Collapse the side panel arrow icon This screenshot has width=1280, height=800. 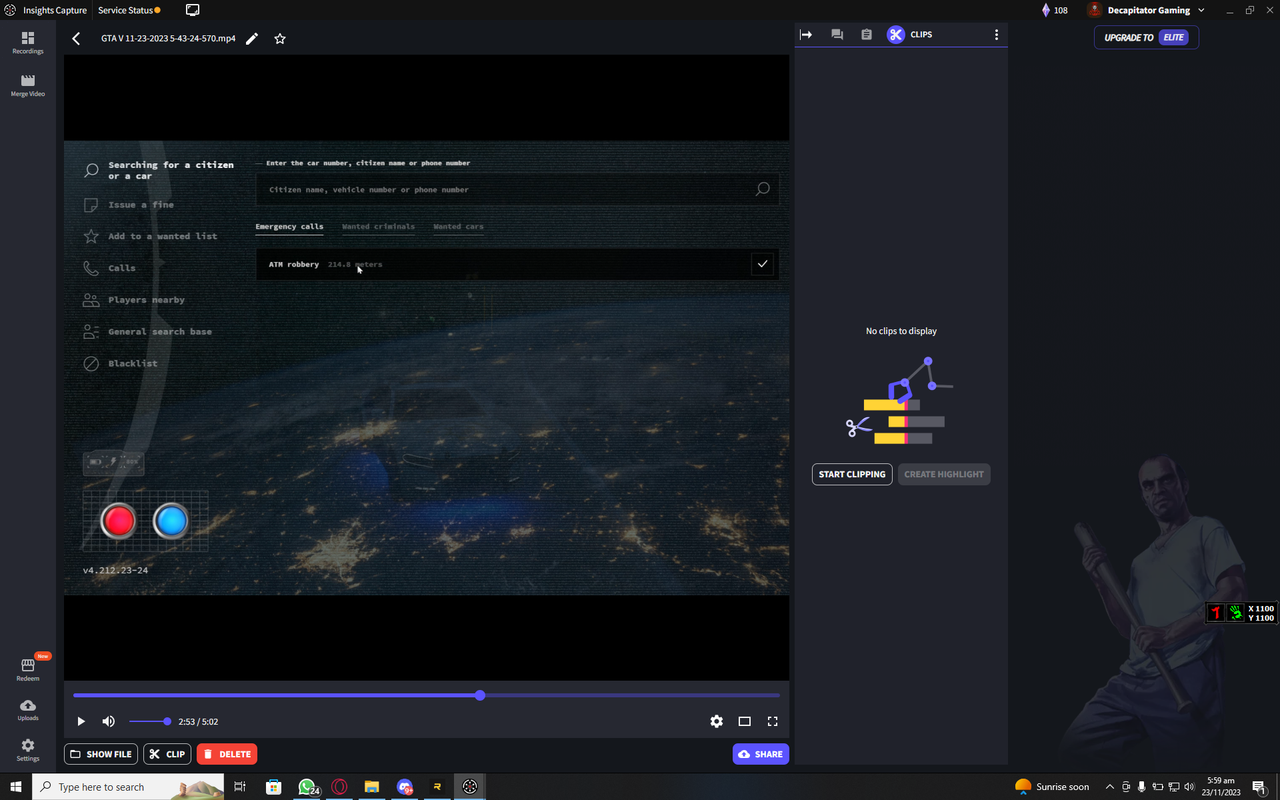[806, 34]
